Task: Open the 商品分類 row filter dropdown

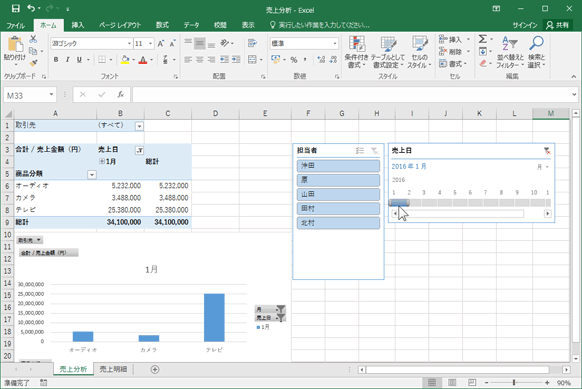Action: [x=92, y=174]
